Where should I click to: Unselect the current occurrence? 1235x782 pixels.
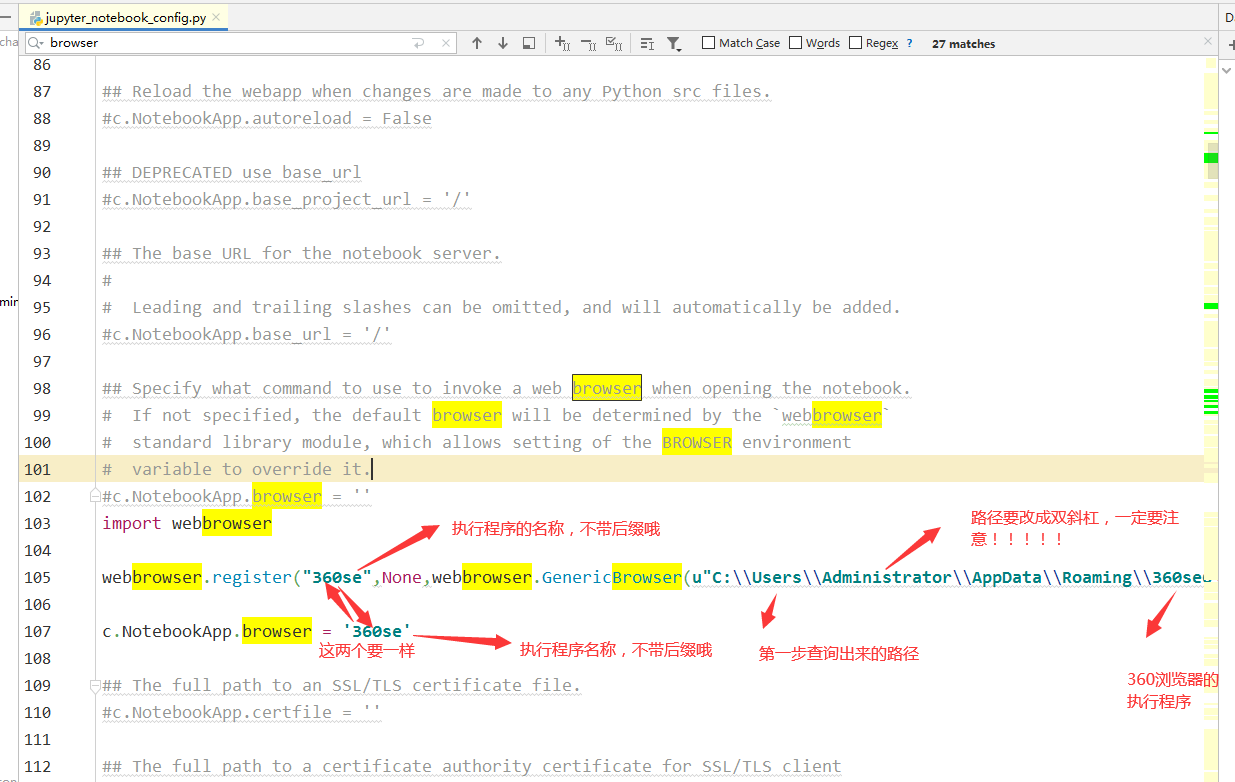pos(588,43)
